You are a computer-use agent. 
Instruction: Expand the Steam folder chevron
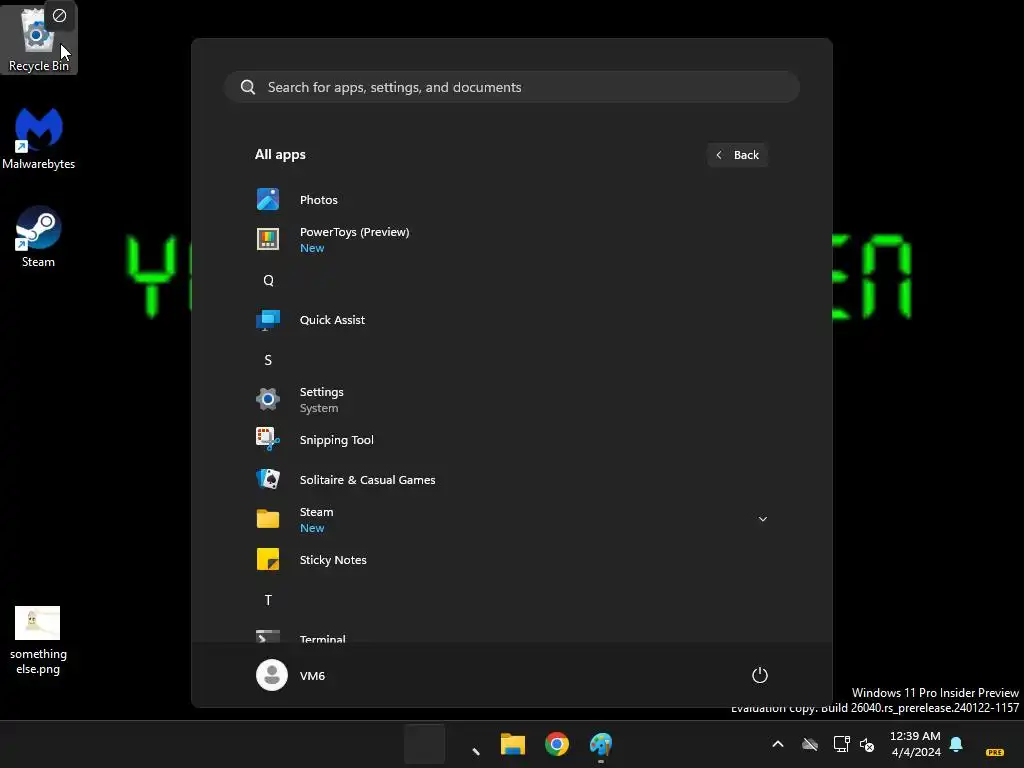click(x=762, y=519)
